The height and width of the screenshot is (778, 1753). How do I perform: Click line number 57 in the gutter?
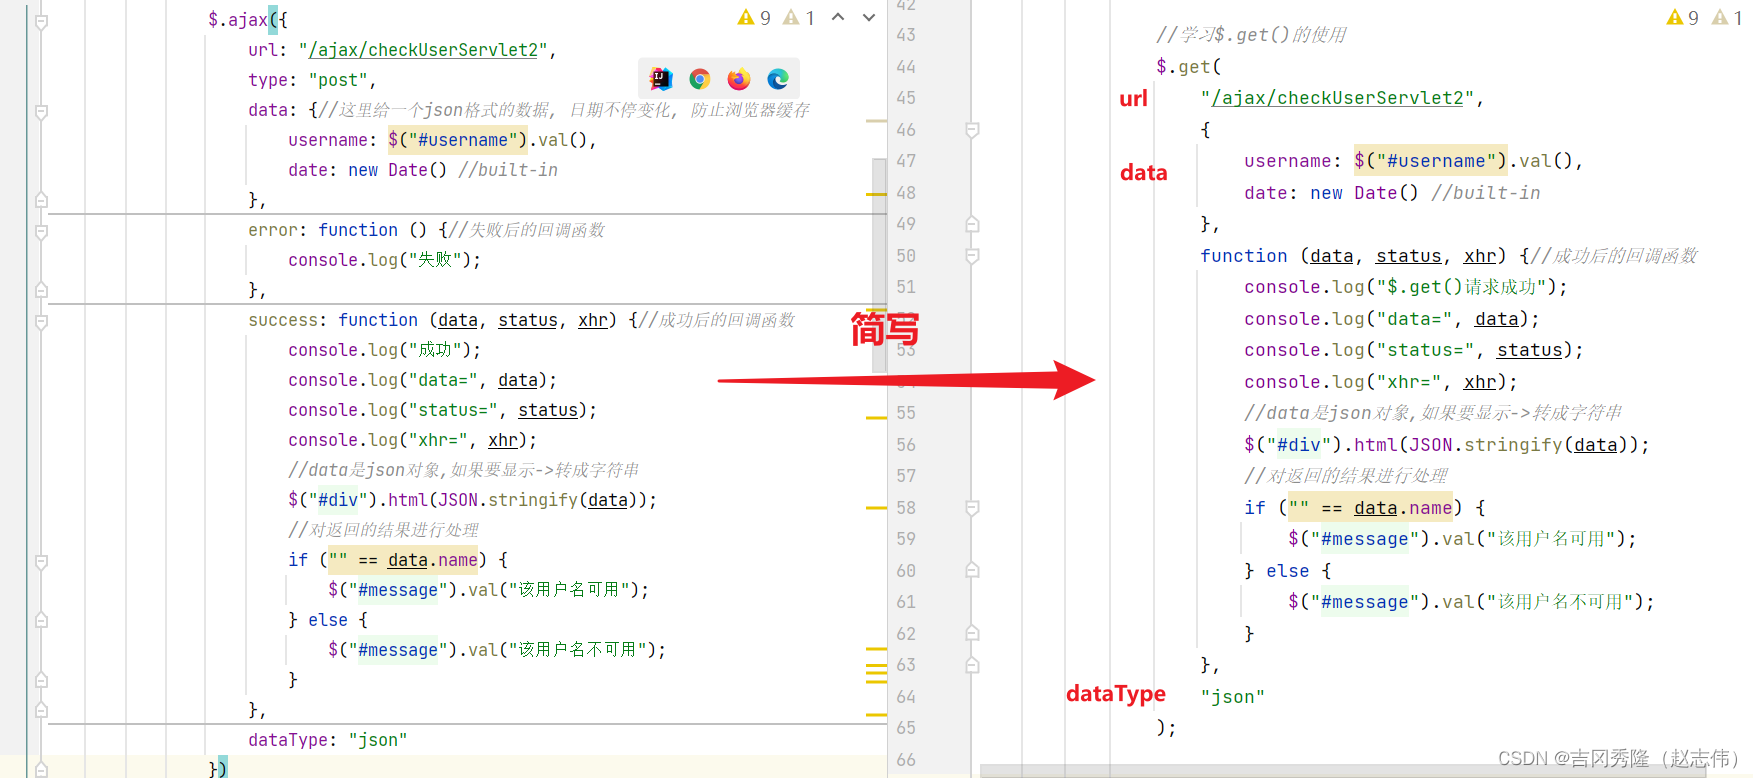pos(906,476)
